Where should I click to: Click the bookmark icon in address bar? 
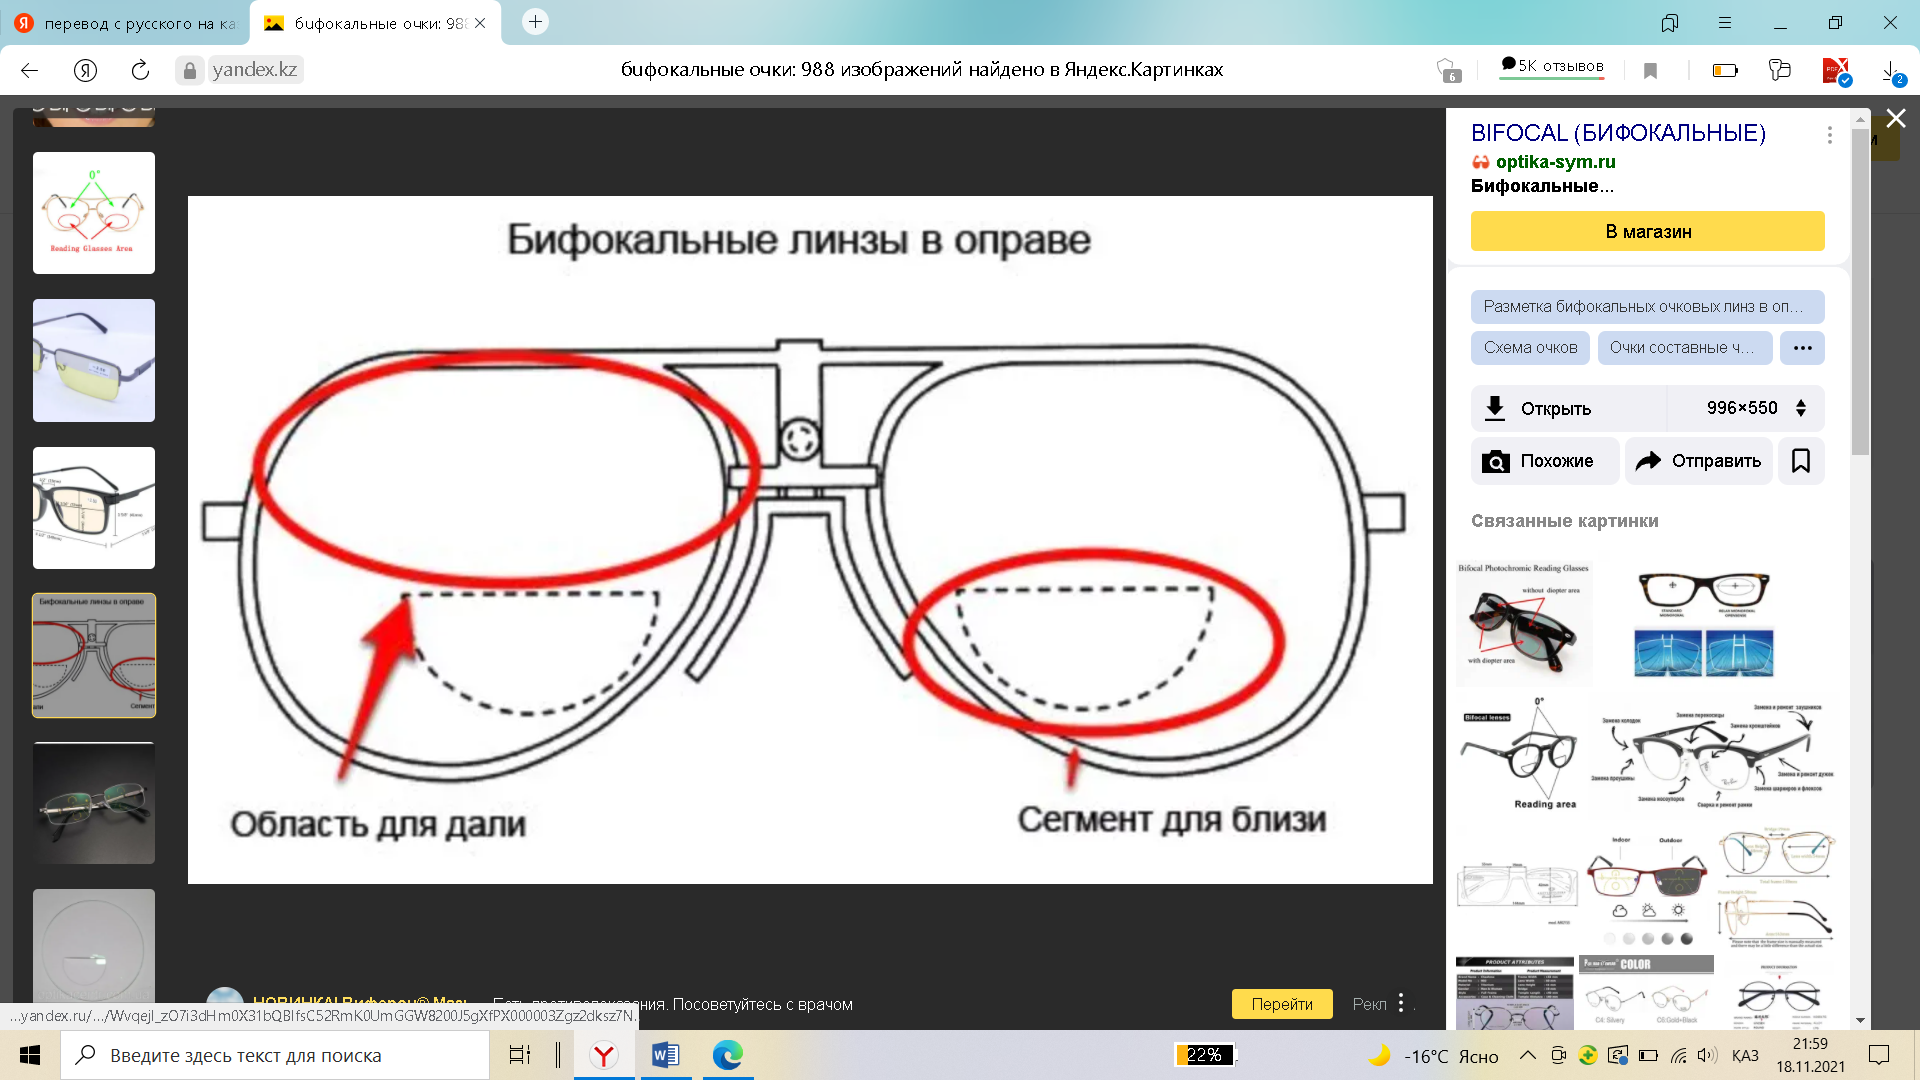pos(1650,70)
